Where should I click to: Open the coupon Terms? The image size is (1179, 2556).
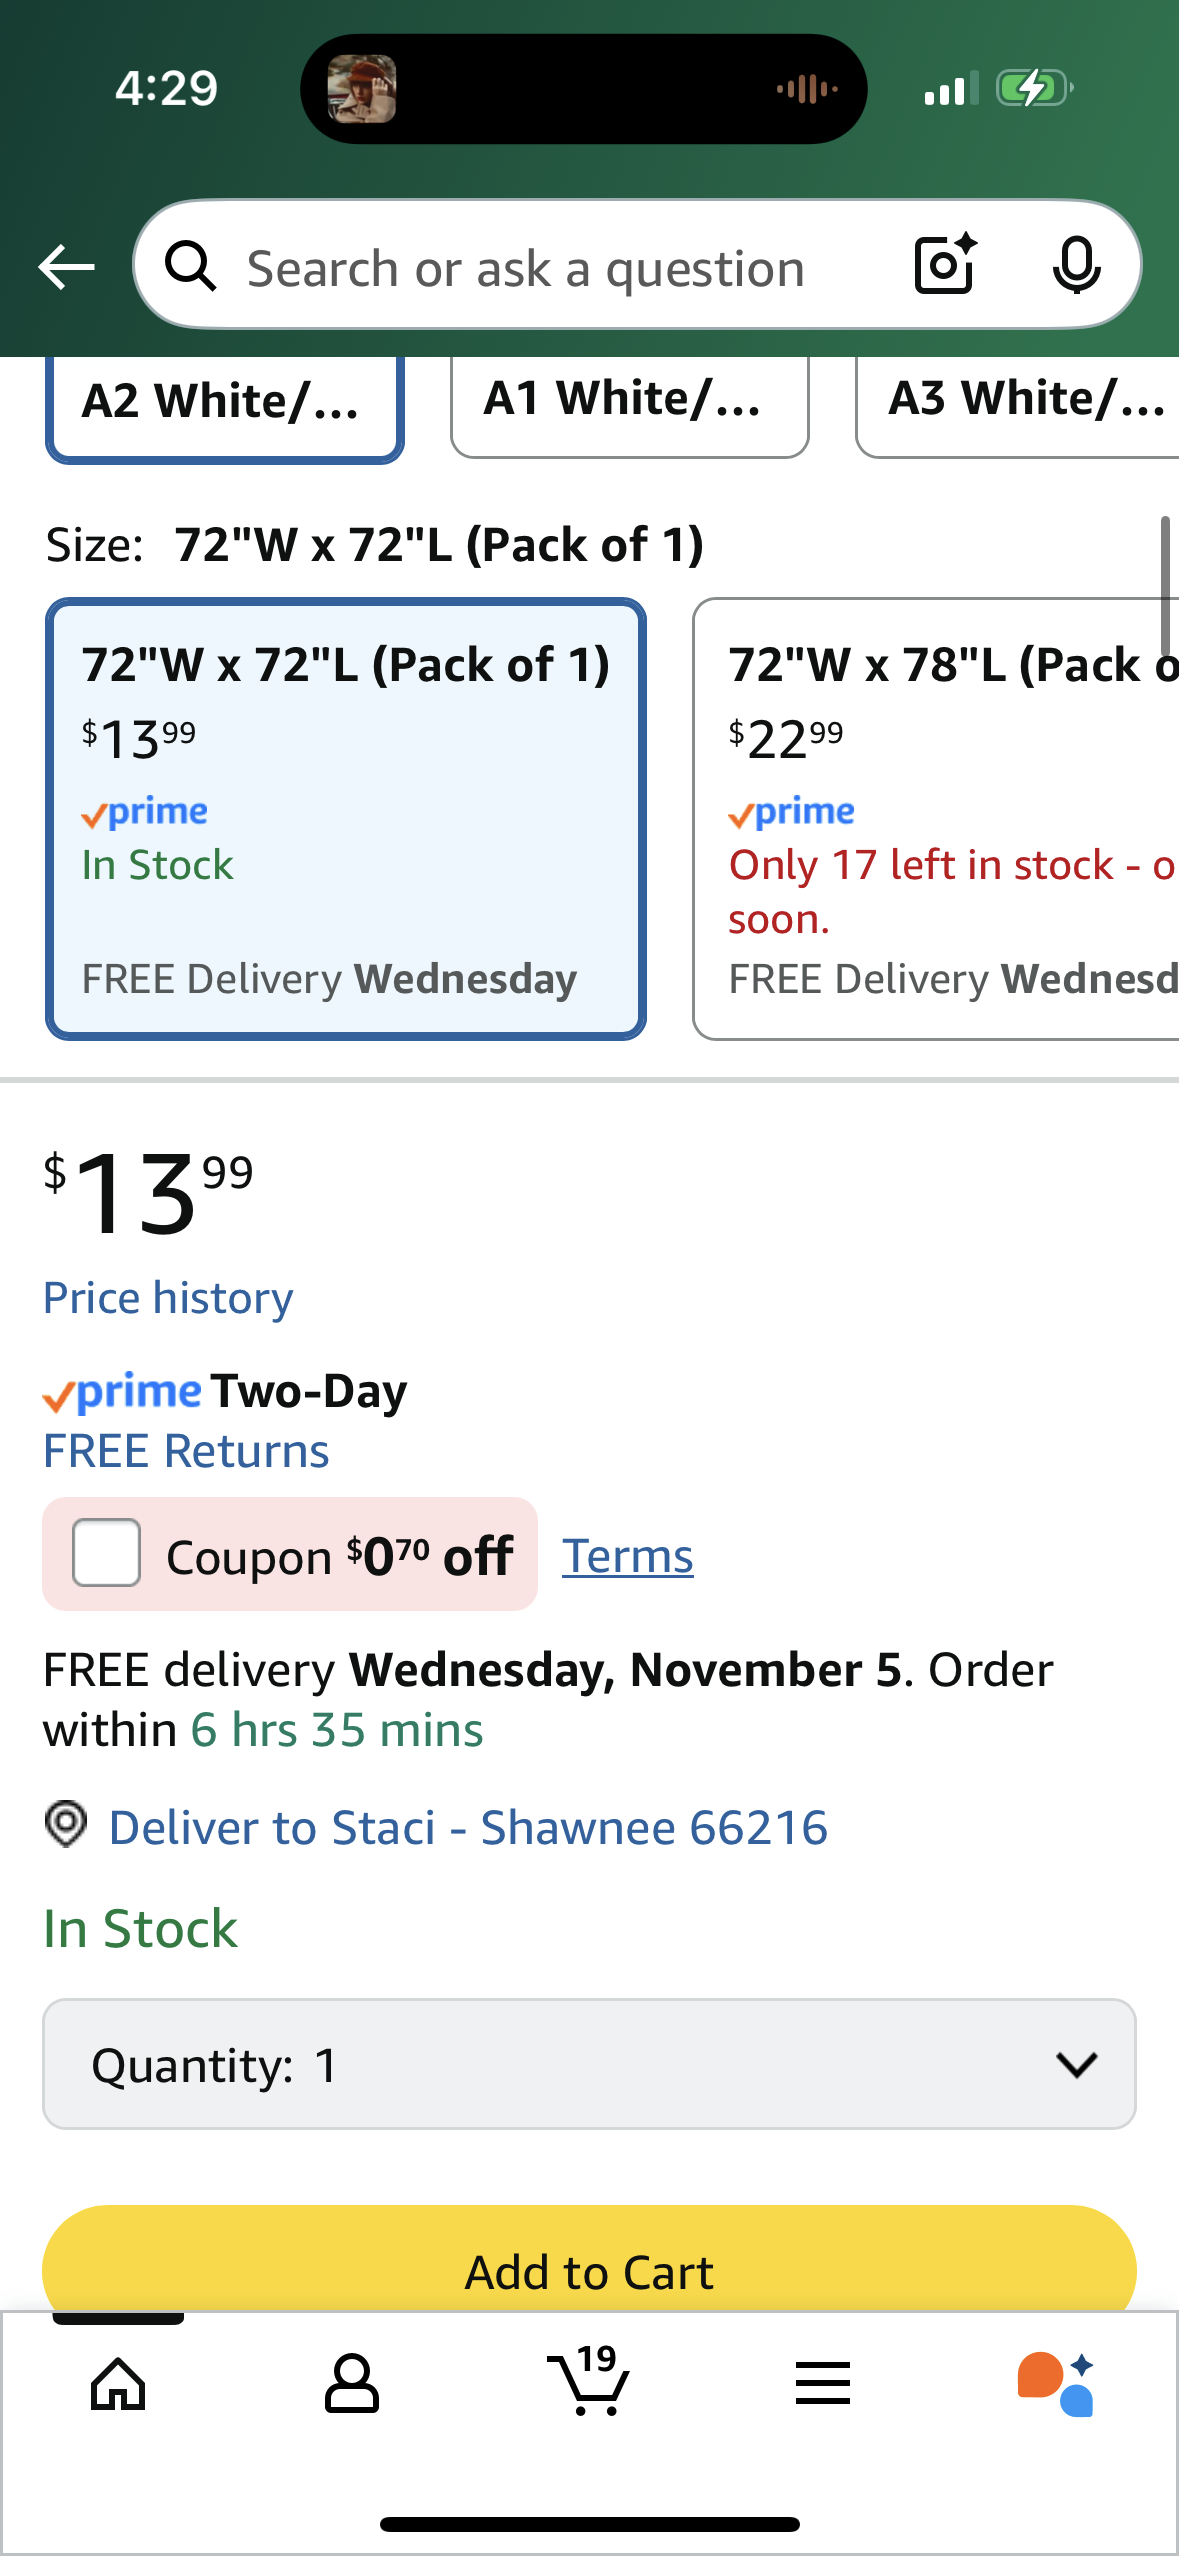pyautogui.click(x=627, y=1555)
